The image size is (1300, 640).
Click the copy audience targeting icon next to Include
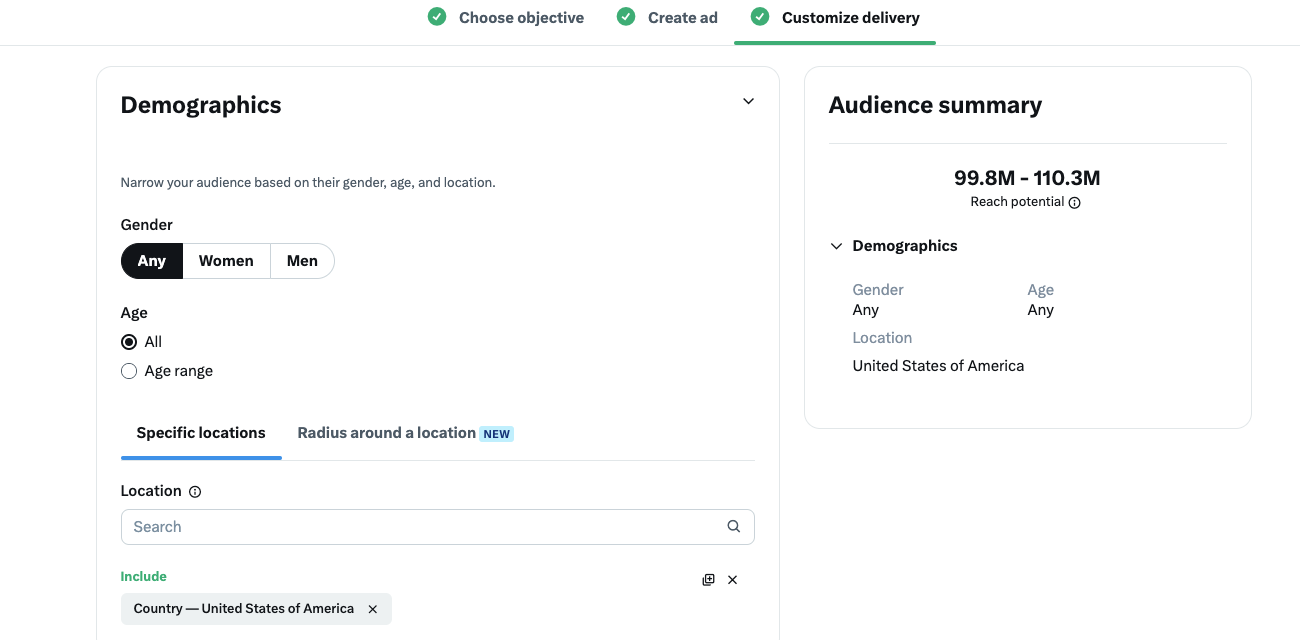point(708,579)
